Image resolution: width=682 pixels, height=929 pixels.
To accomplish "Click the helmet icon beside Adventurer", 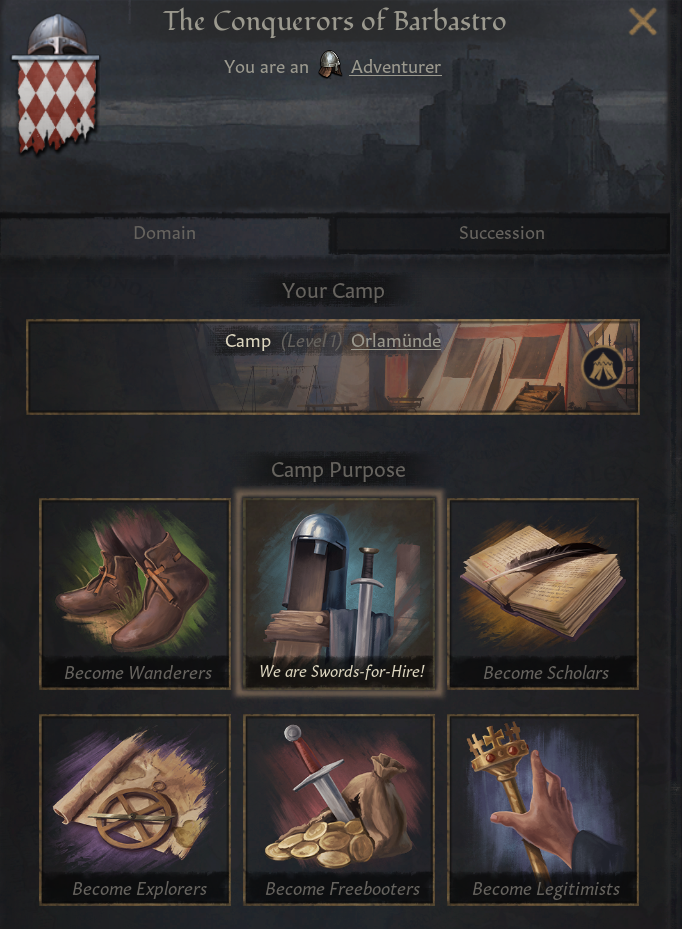I will coord(330,65).
